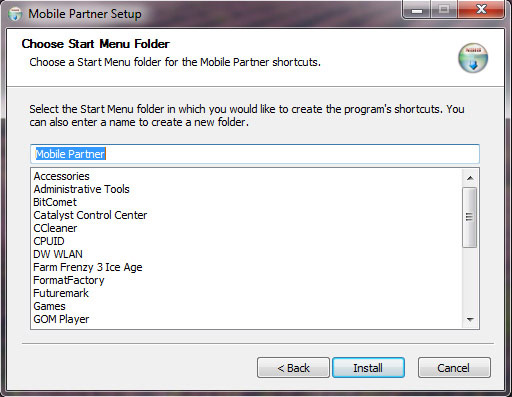Click the Mobile Partner title bar icon
The height and width of the screenshot is (397, 512).
click(15, 14)
